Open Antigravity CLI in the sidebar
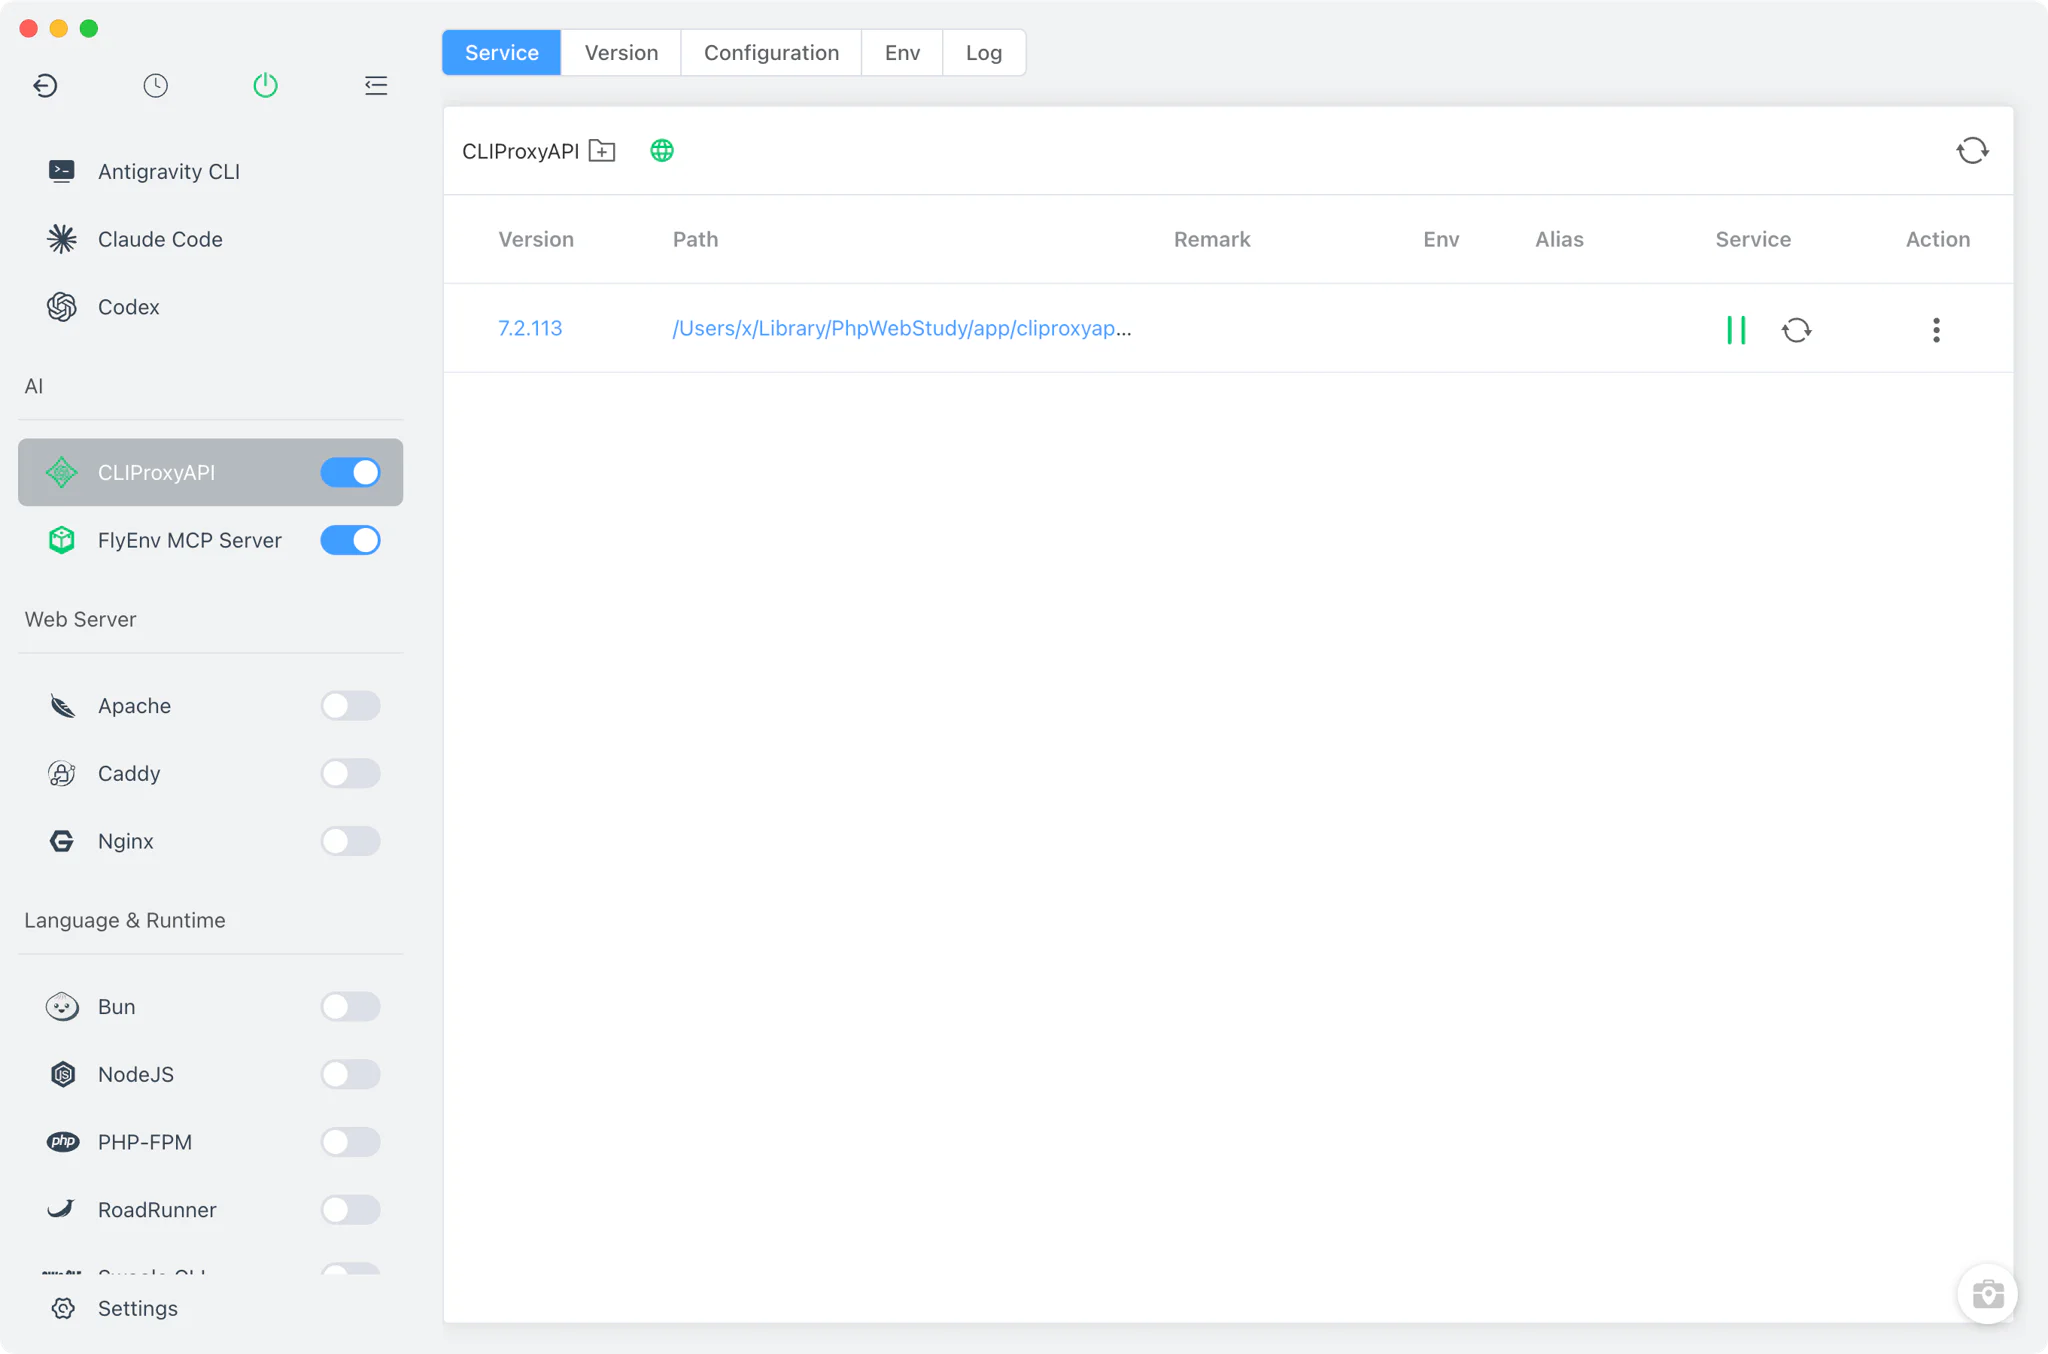Screen dimensions: 2048x1354 tap(169, 171)
